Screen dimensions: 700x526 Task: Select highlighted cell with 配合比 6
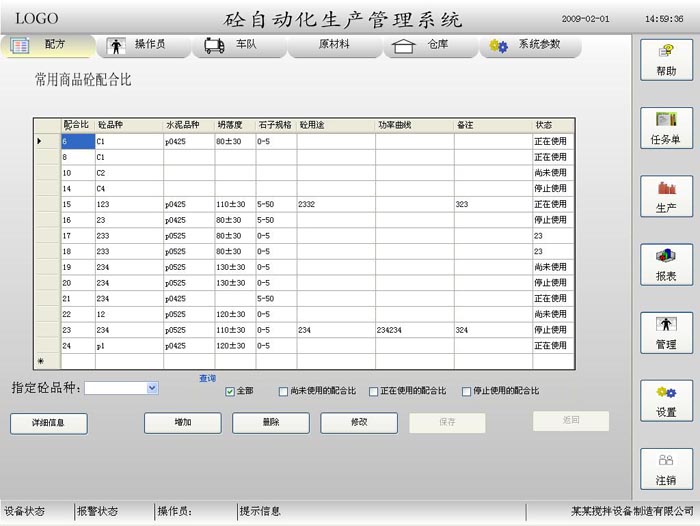click(78, 141)
